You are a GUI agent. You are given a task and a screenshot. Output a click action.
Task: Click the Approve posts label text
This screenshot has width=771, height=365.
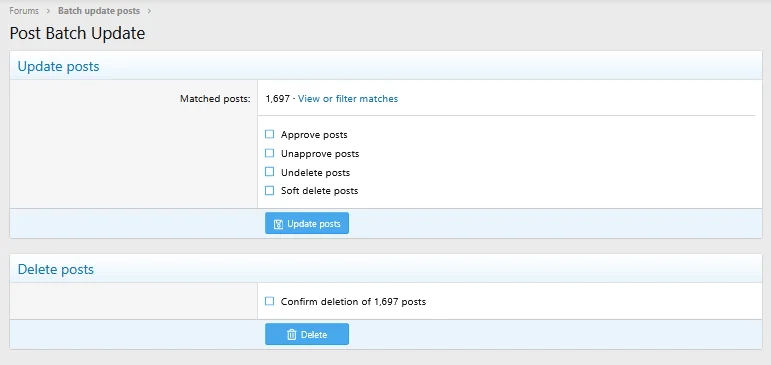coord(314,135)
